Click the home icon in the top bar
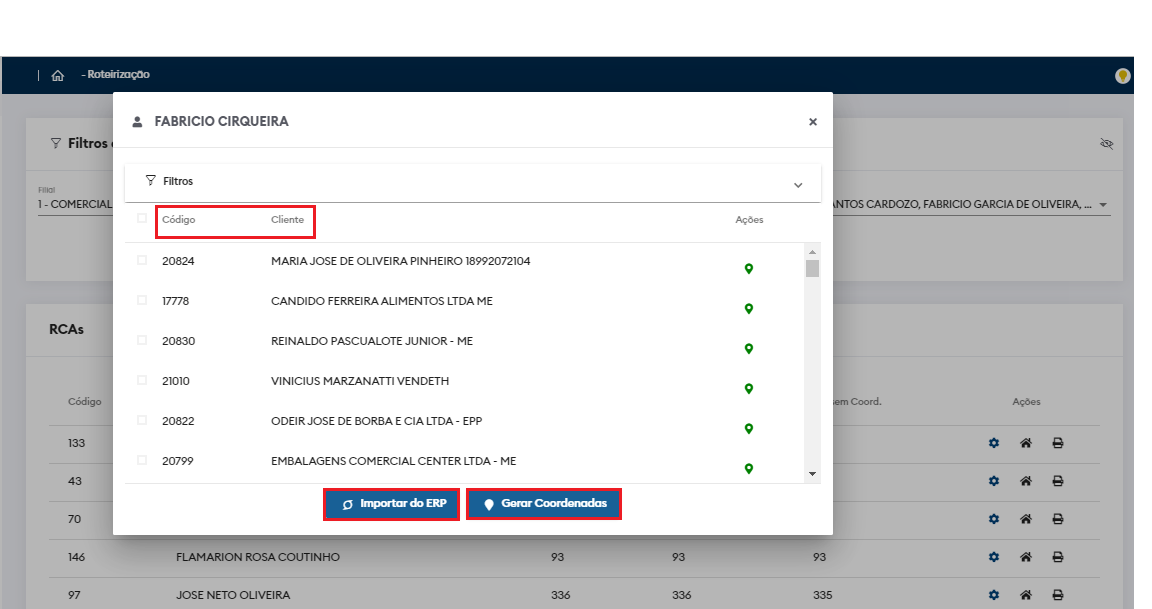 [x=57, y=75]
